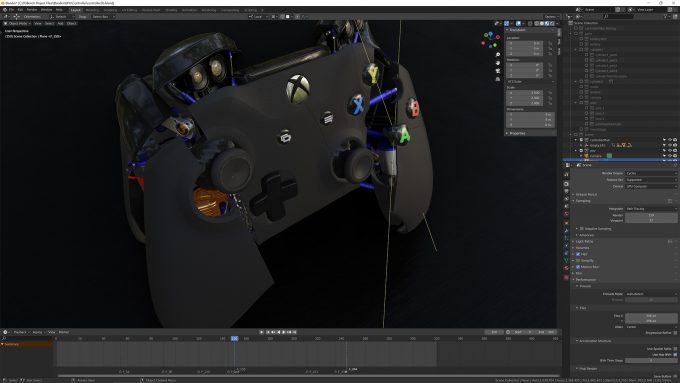
Task: Open the Integrator dropdown showing Path Tracing
Action: point(651,209)
